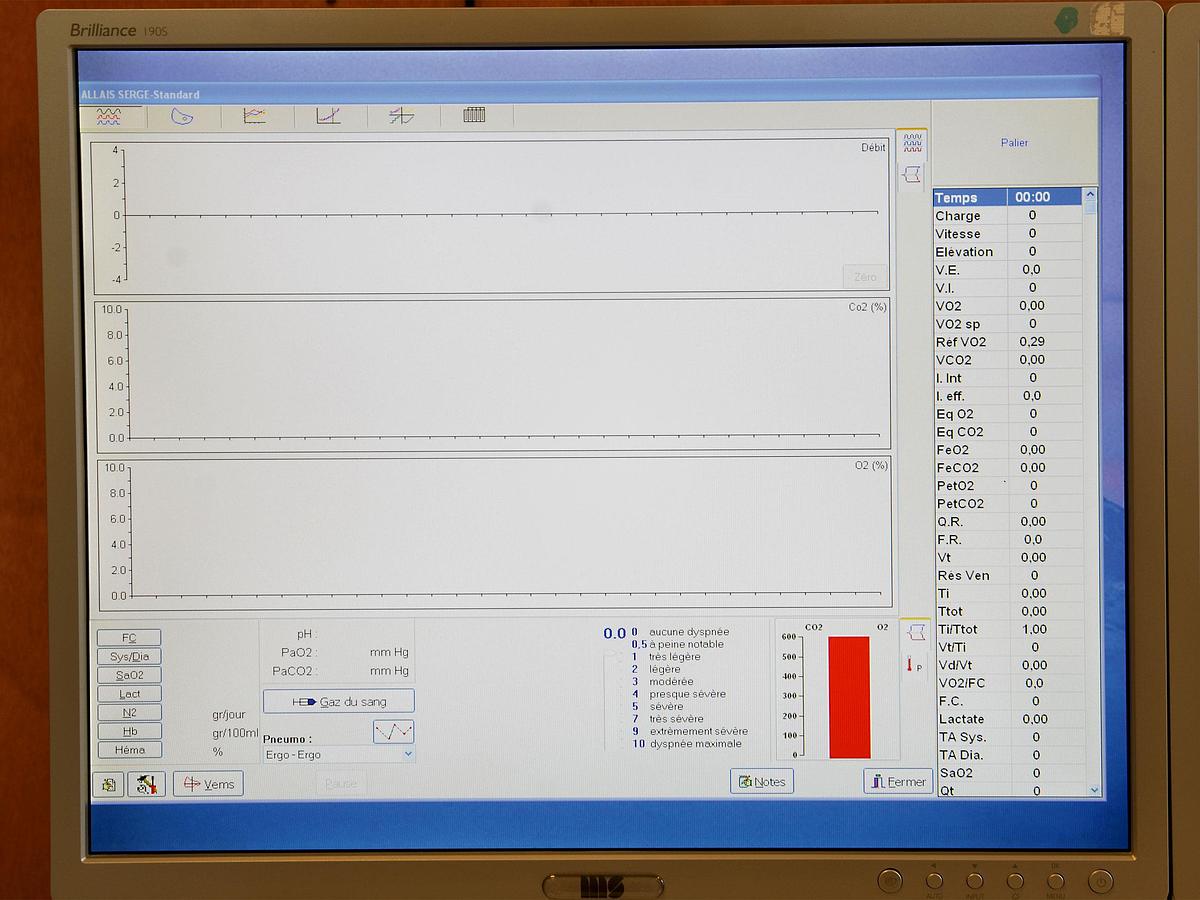Image resolution: width=1200 pixels, height=900 pixels.
Task: Select the waveform curves toolbar tab
Action: pos(109,116)
